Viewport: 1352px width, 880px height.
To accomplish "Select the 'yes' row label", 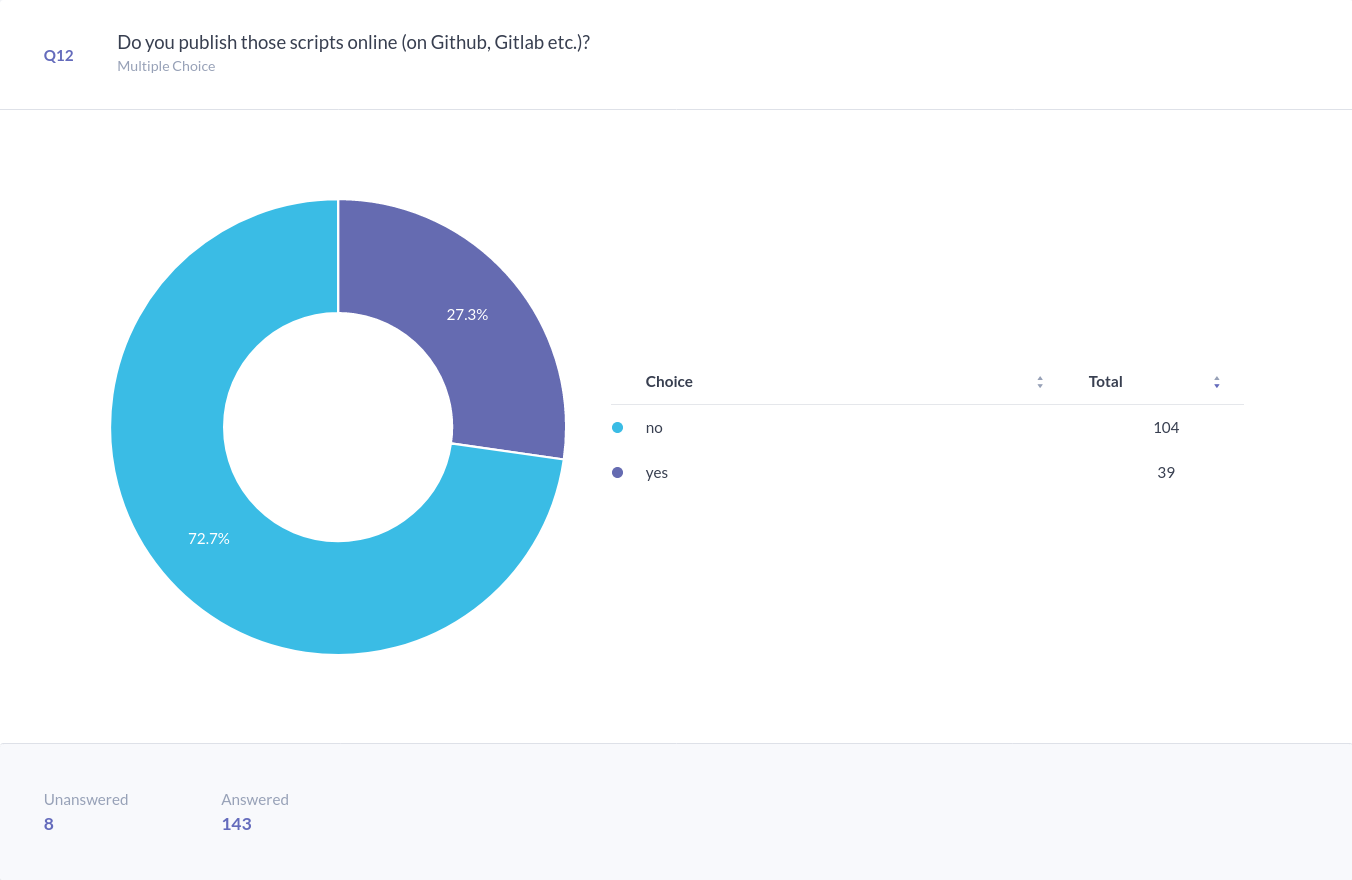I will click(657, 473).
